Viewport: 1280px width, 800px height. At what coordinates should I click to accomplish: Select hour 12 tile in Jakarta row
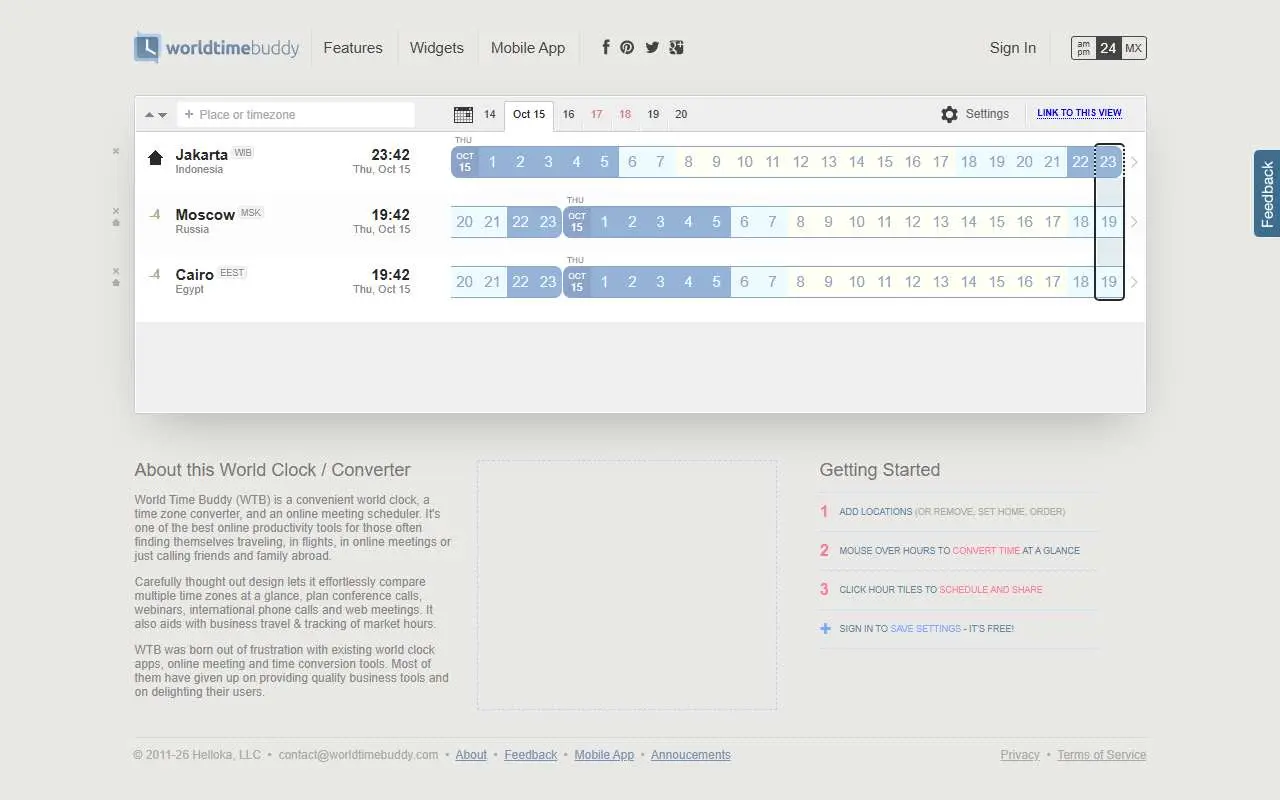point(801,162)
